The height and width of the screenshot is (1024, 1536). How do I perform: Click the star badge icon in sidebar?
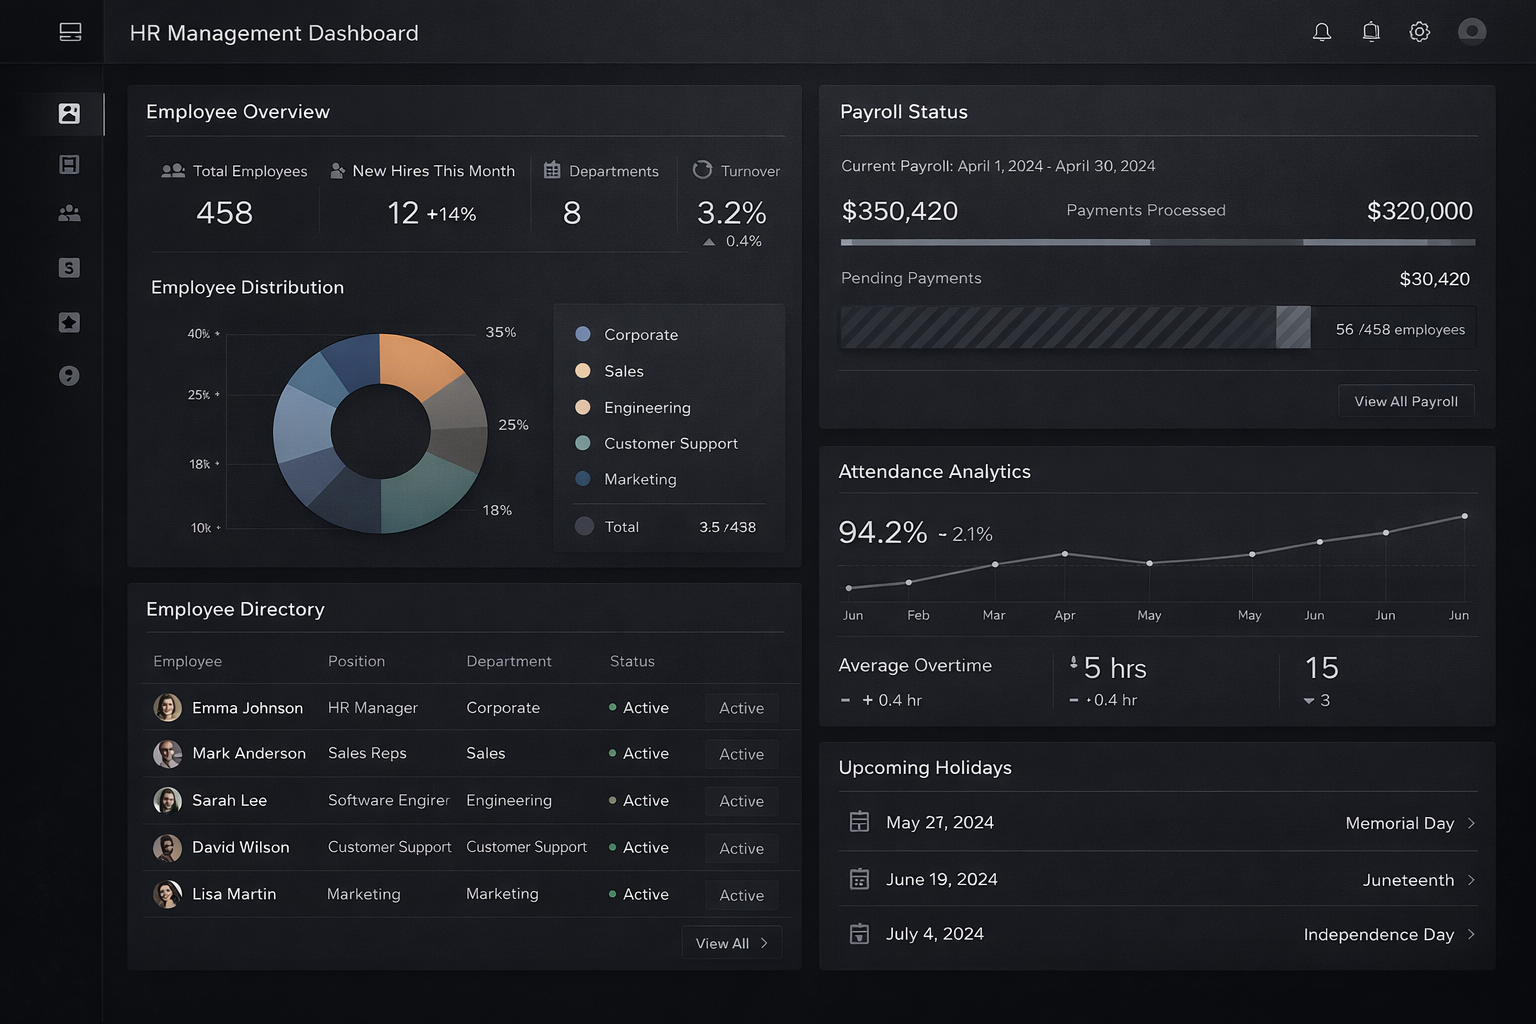point(69,322)
